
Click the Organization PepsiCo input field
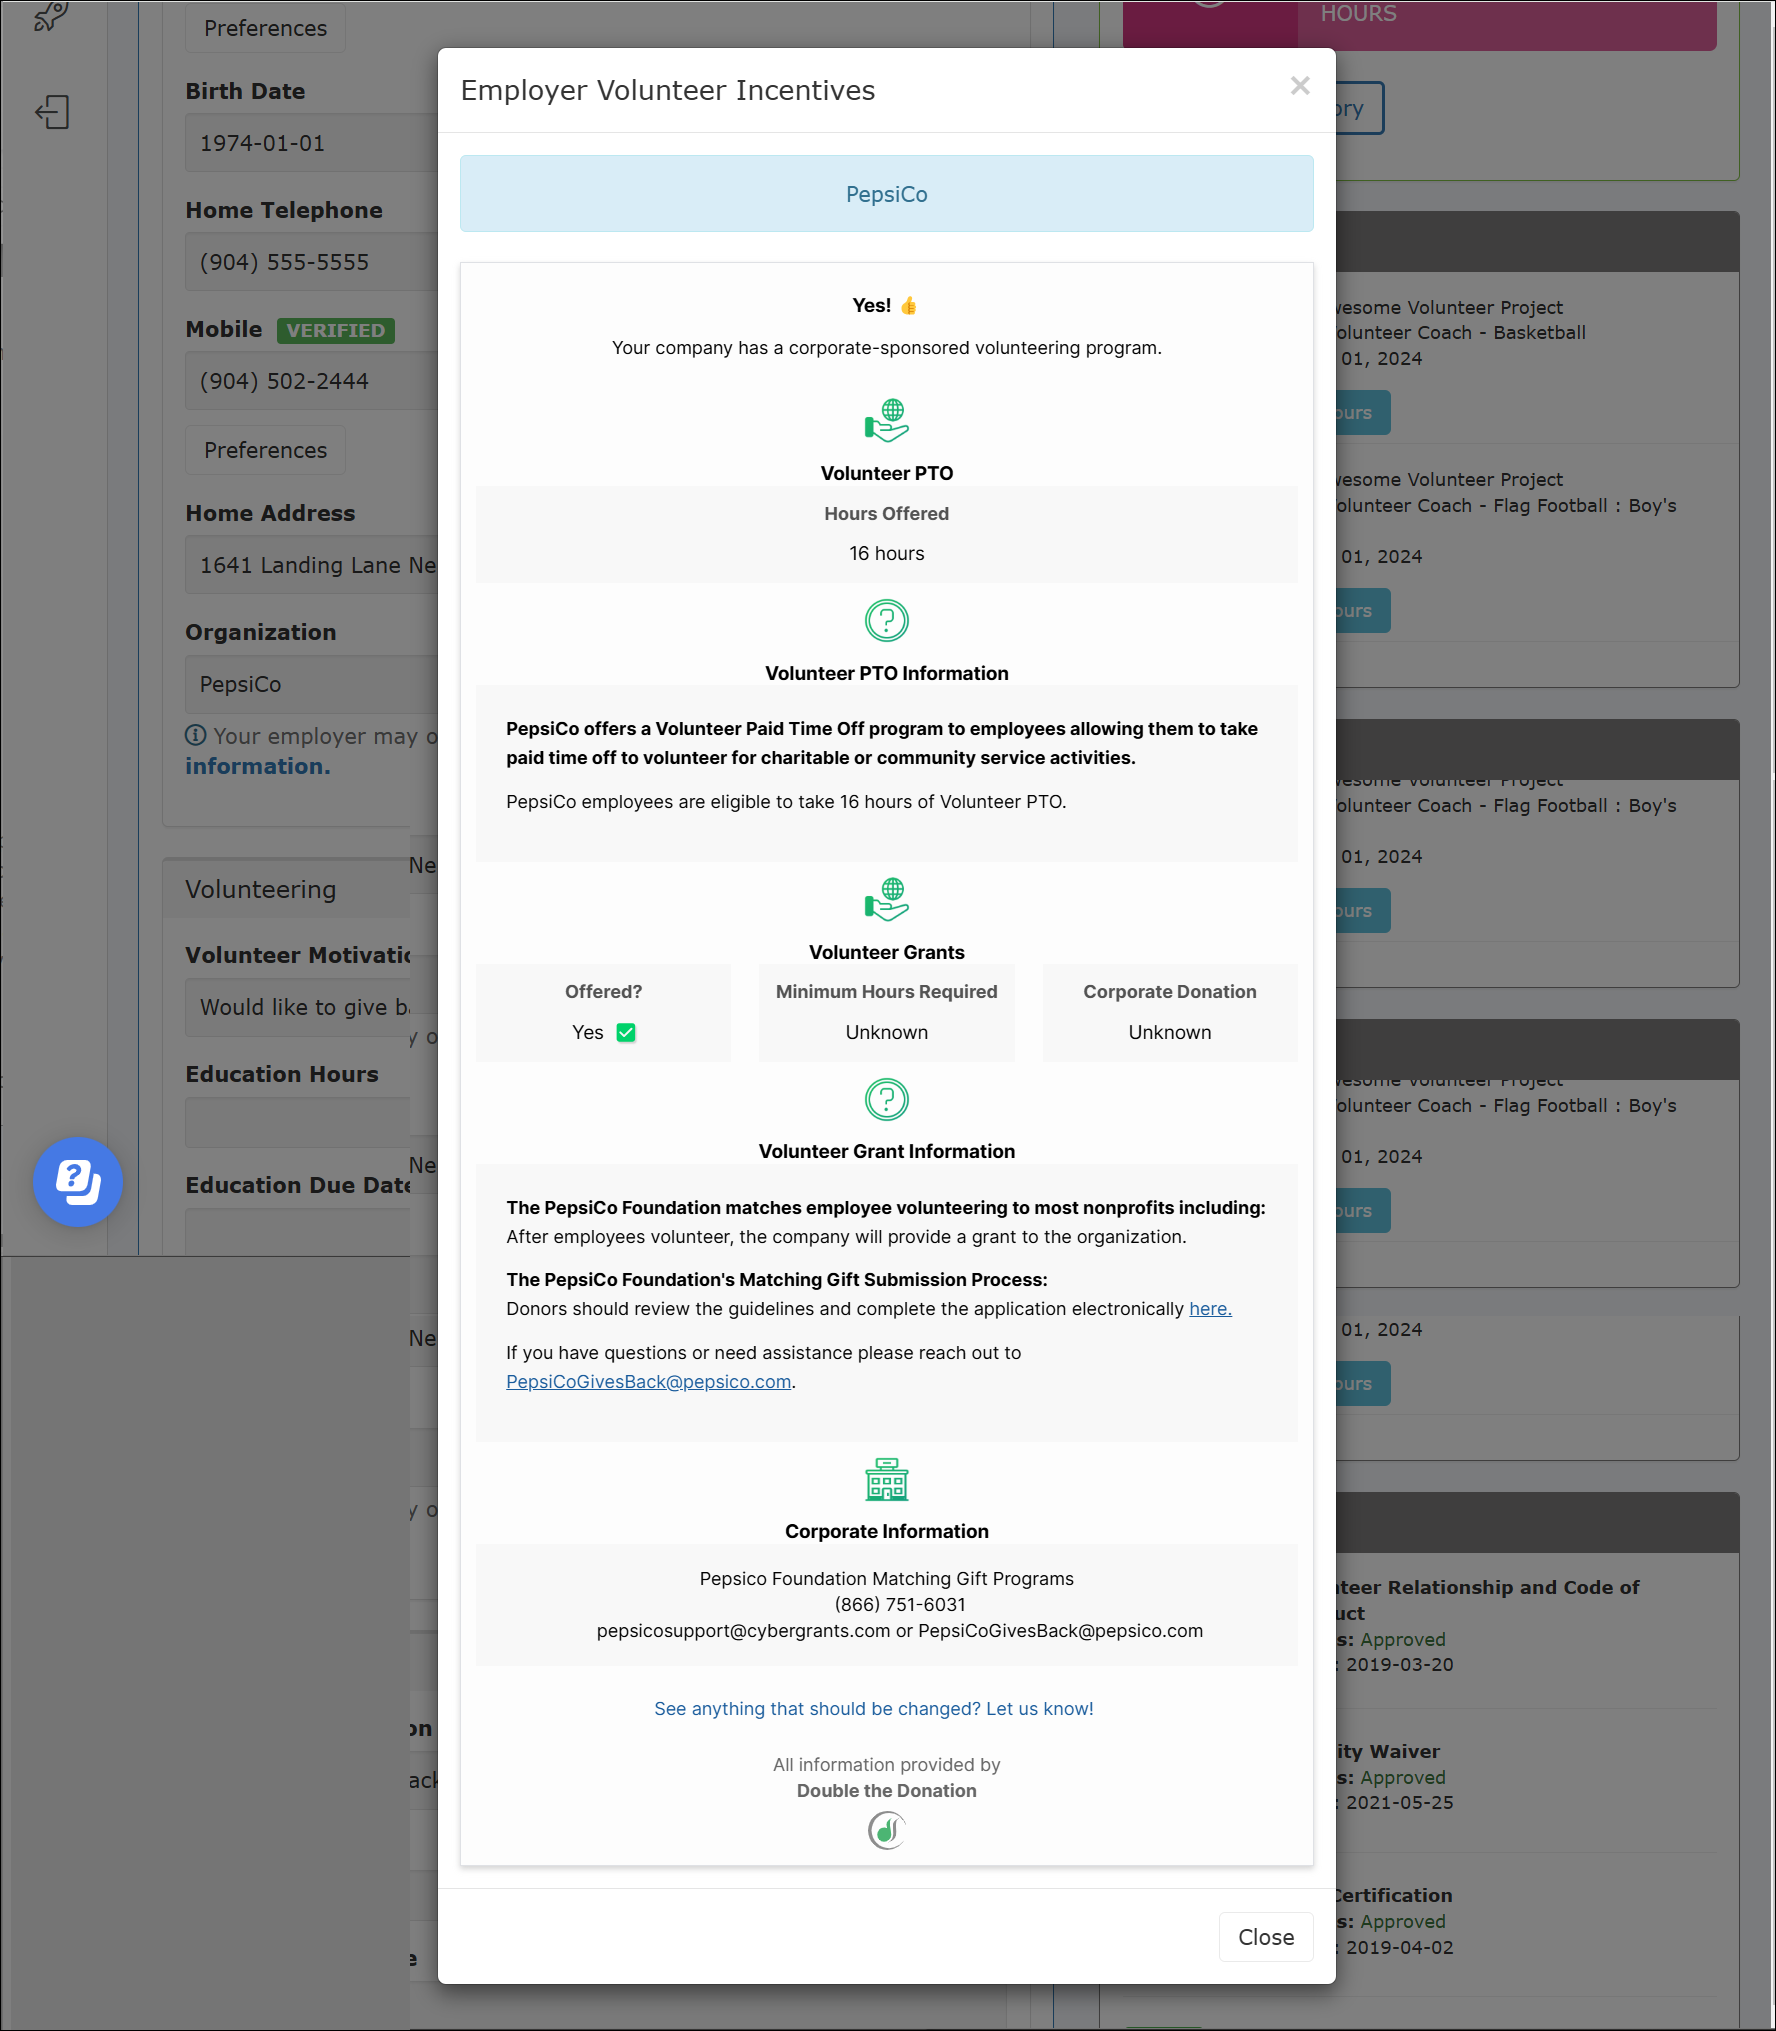click(311, 684)
